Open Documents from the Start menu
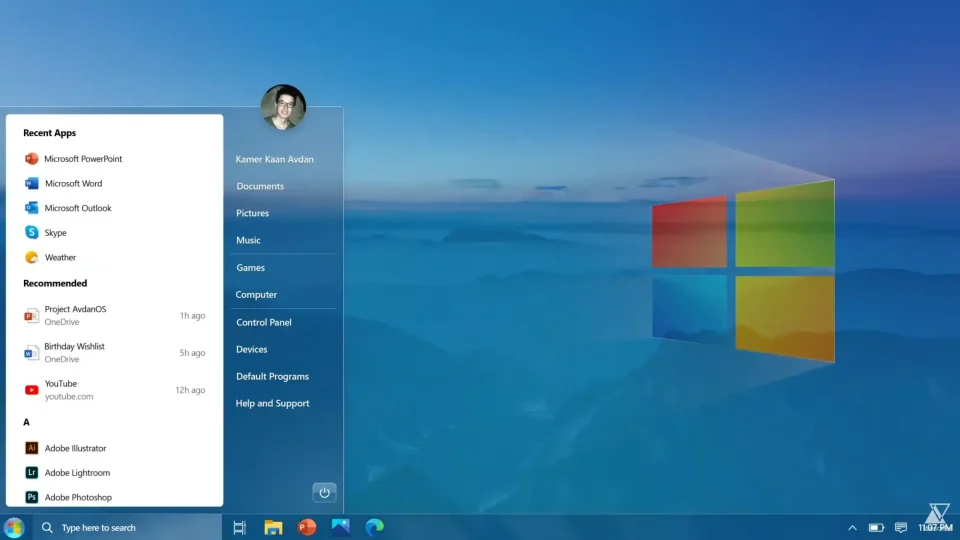The width and height of the screenshot is (960, 540). coord(260,186)
